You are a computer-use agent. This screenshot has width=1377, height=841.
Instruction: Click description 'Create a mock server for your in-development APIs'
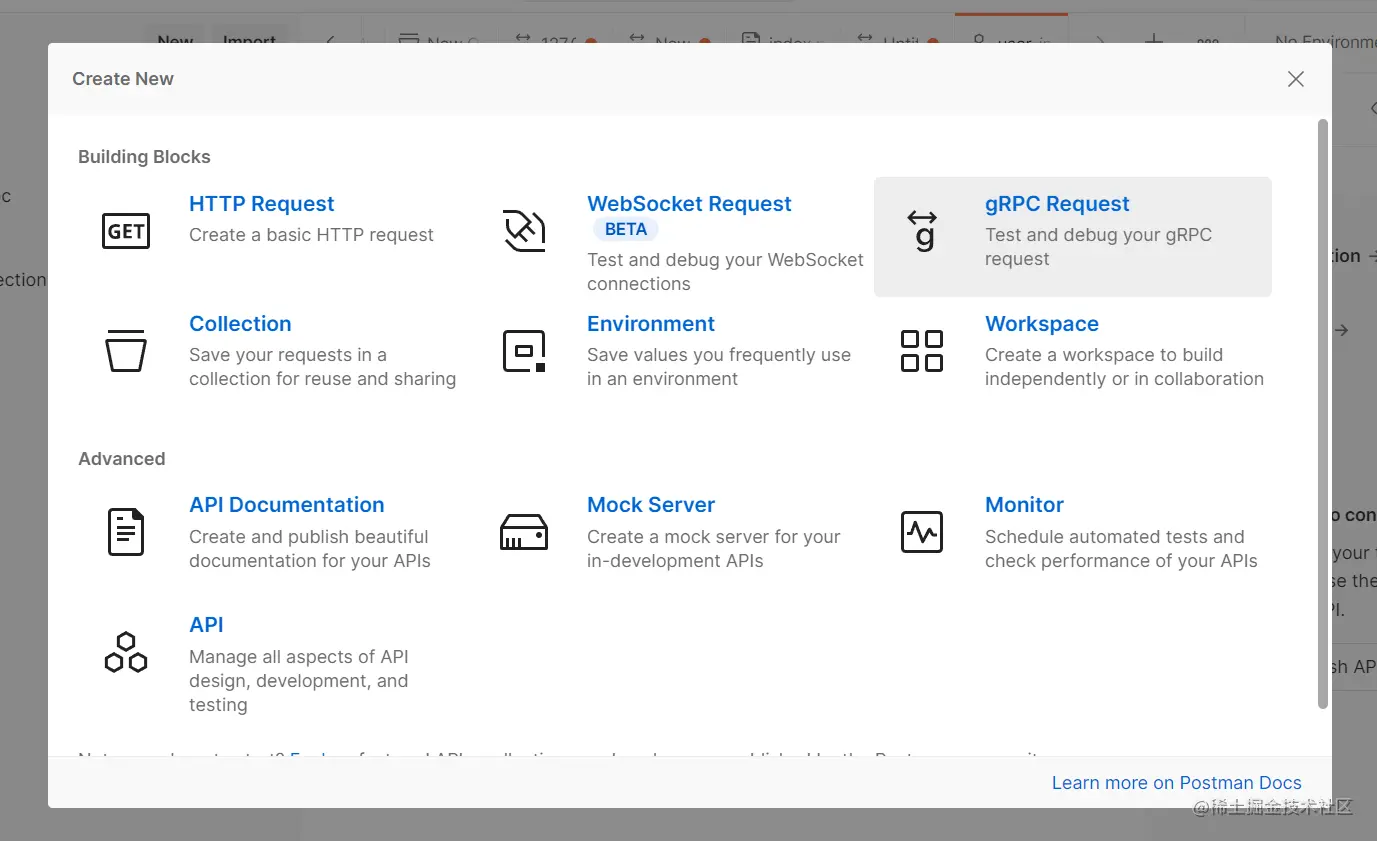(x=714, y=549)
